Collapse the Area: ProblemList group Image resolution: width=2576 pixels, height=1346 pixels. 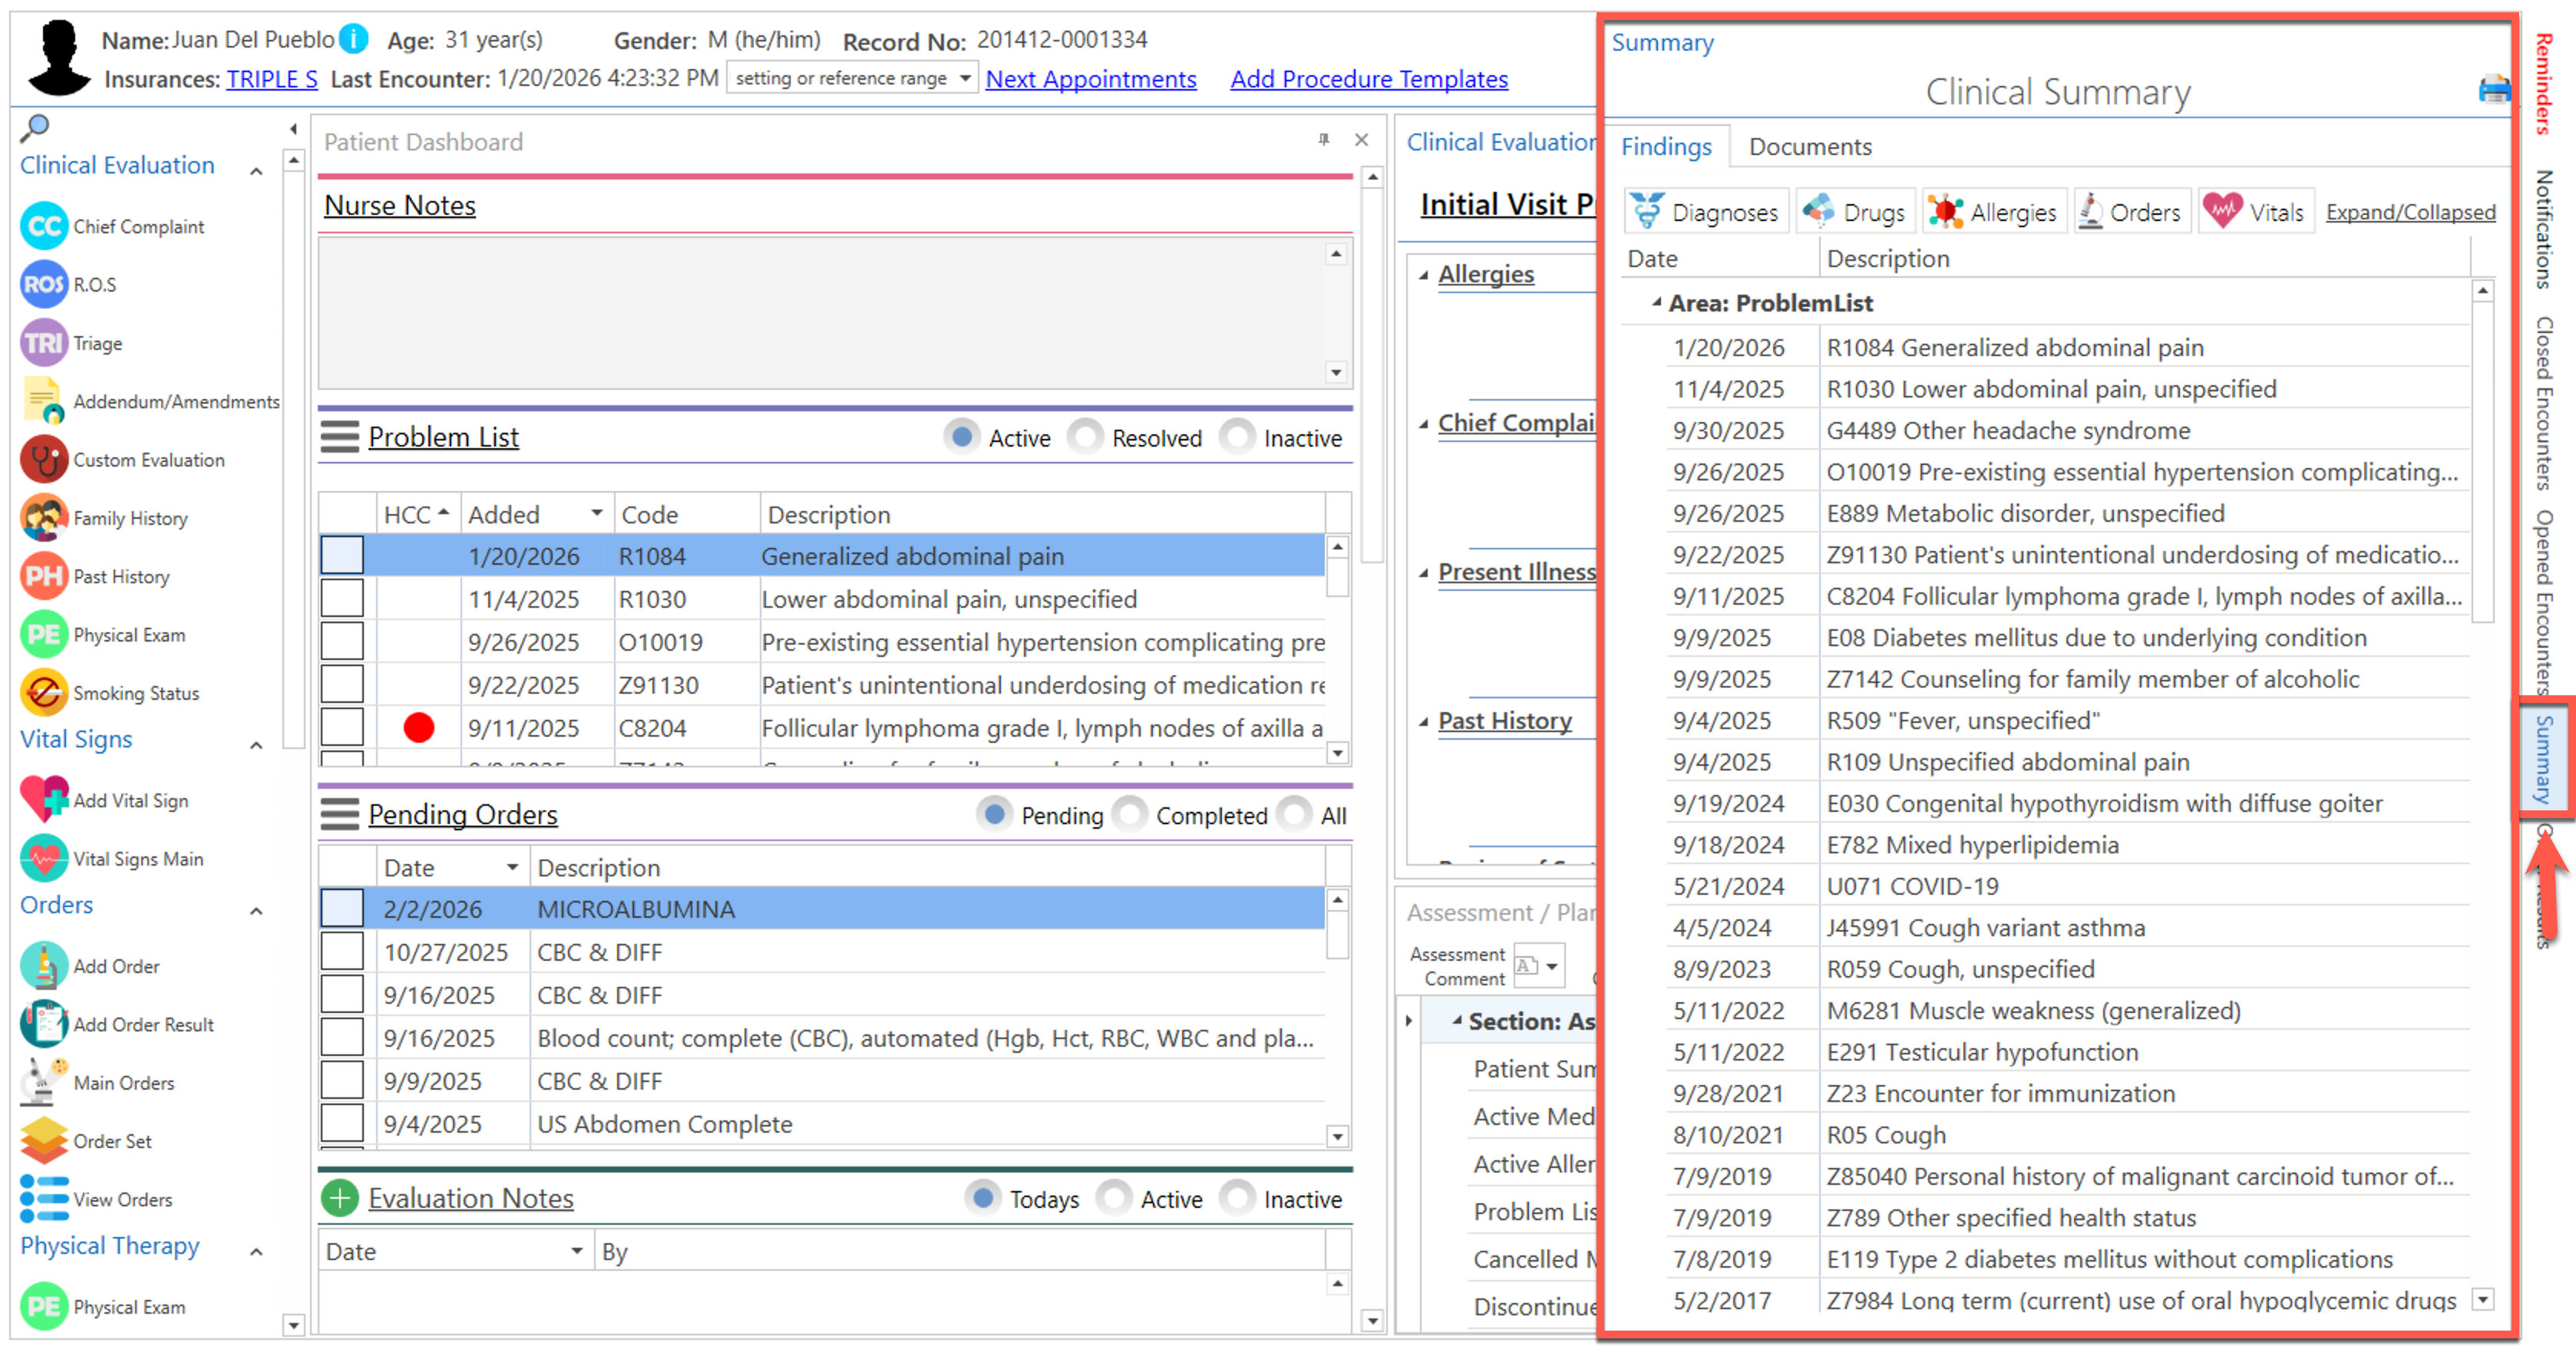pyautogui.click(x=1657, y=302)
